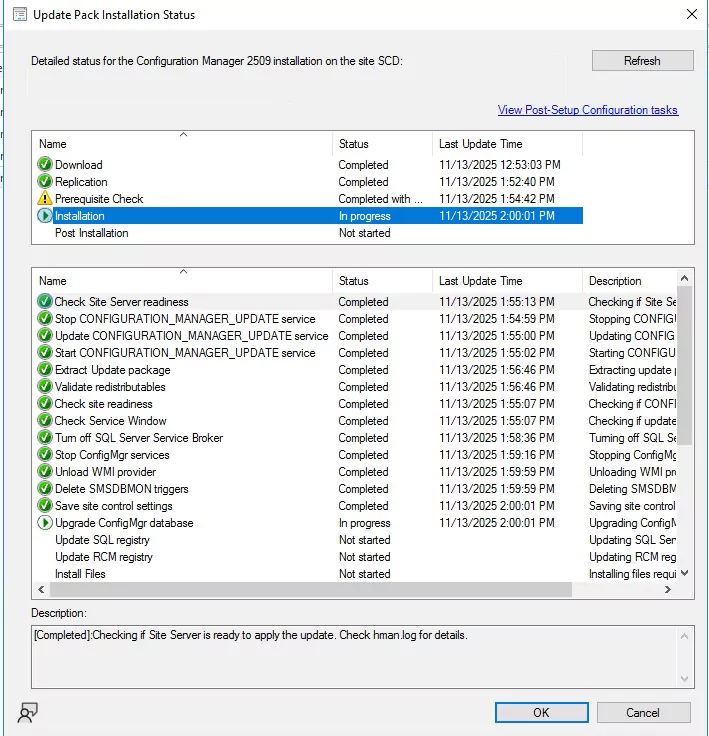Select the Post Installation row
Image resolution: width=709 pixels, height=736 pixels.
point(308,233)
